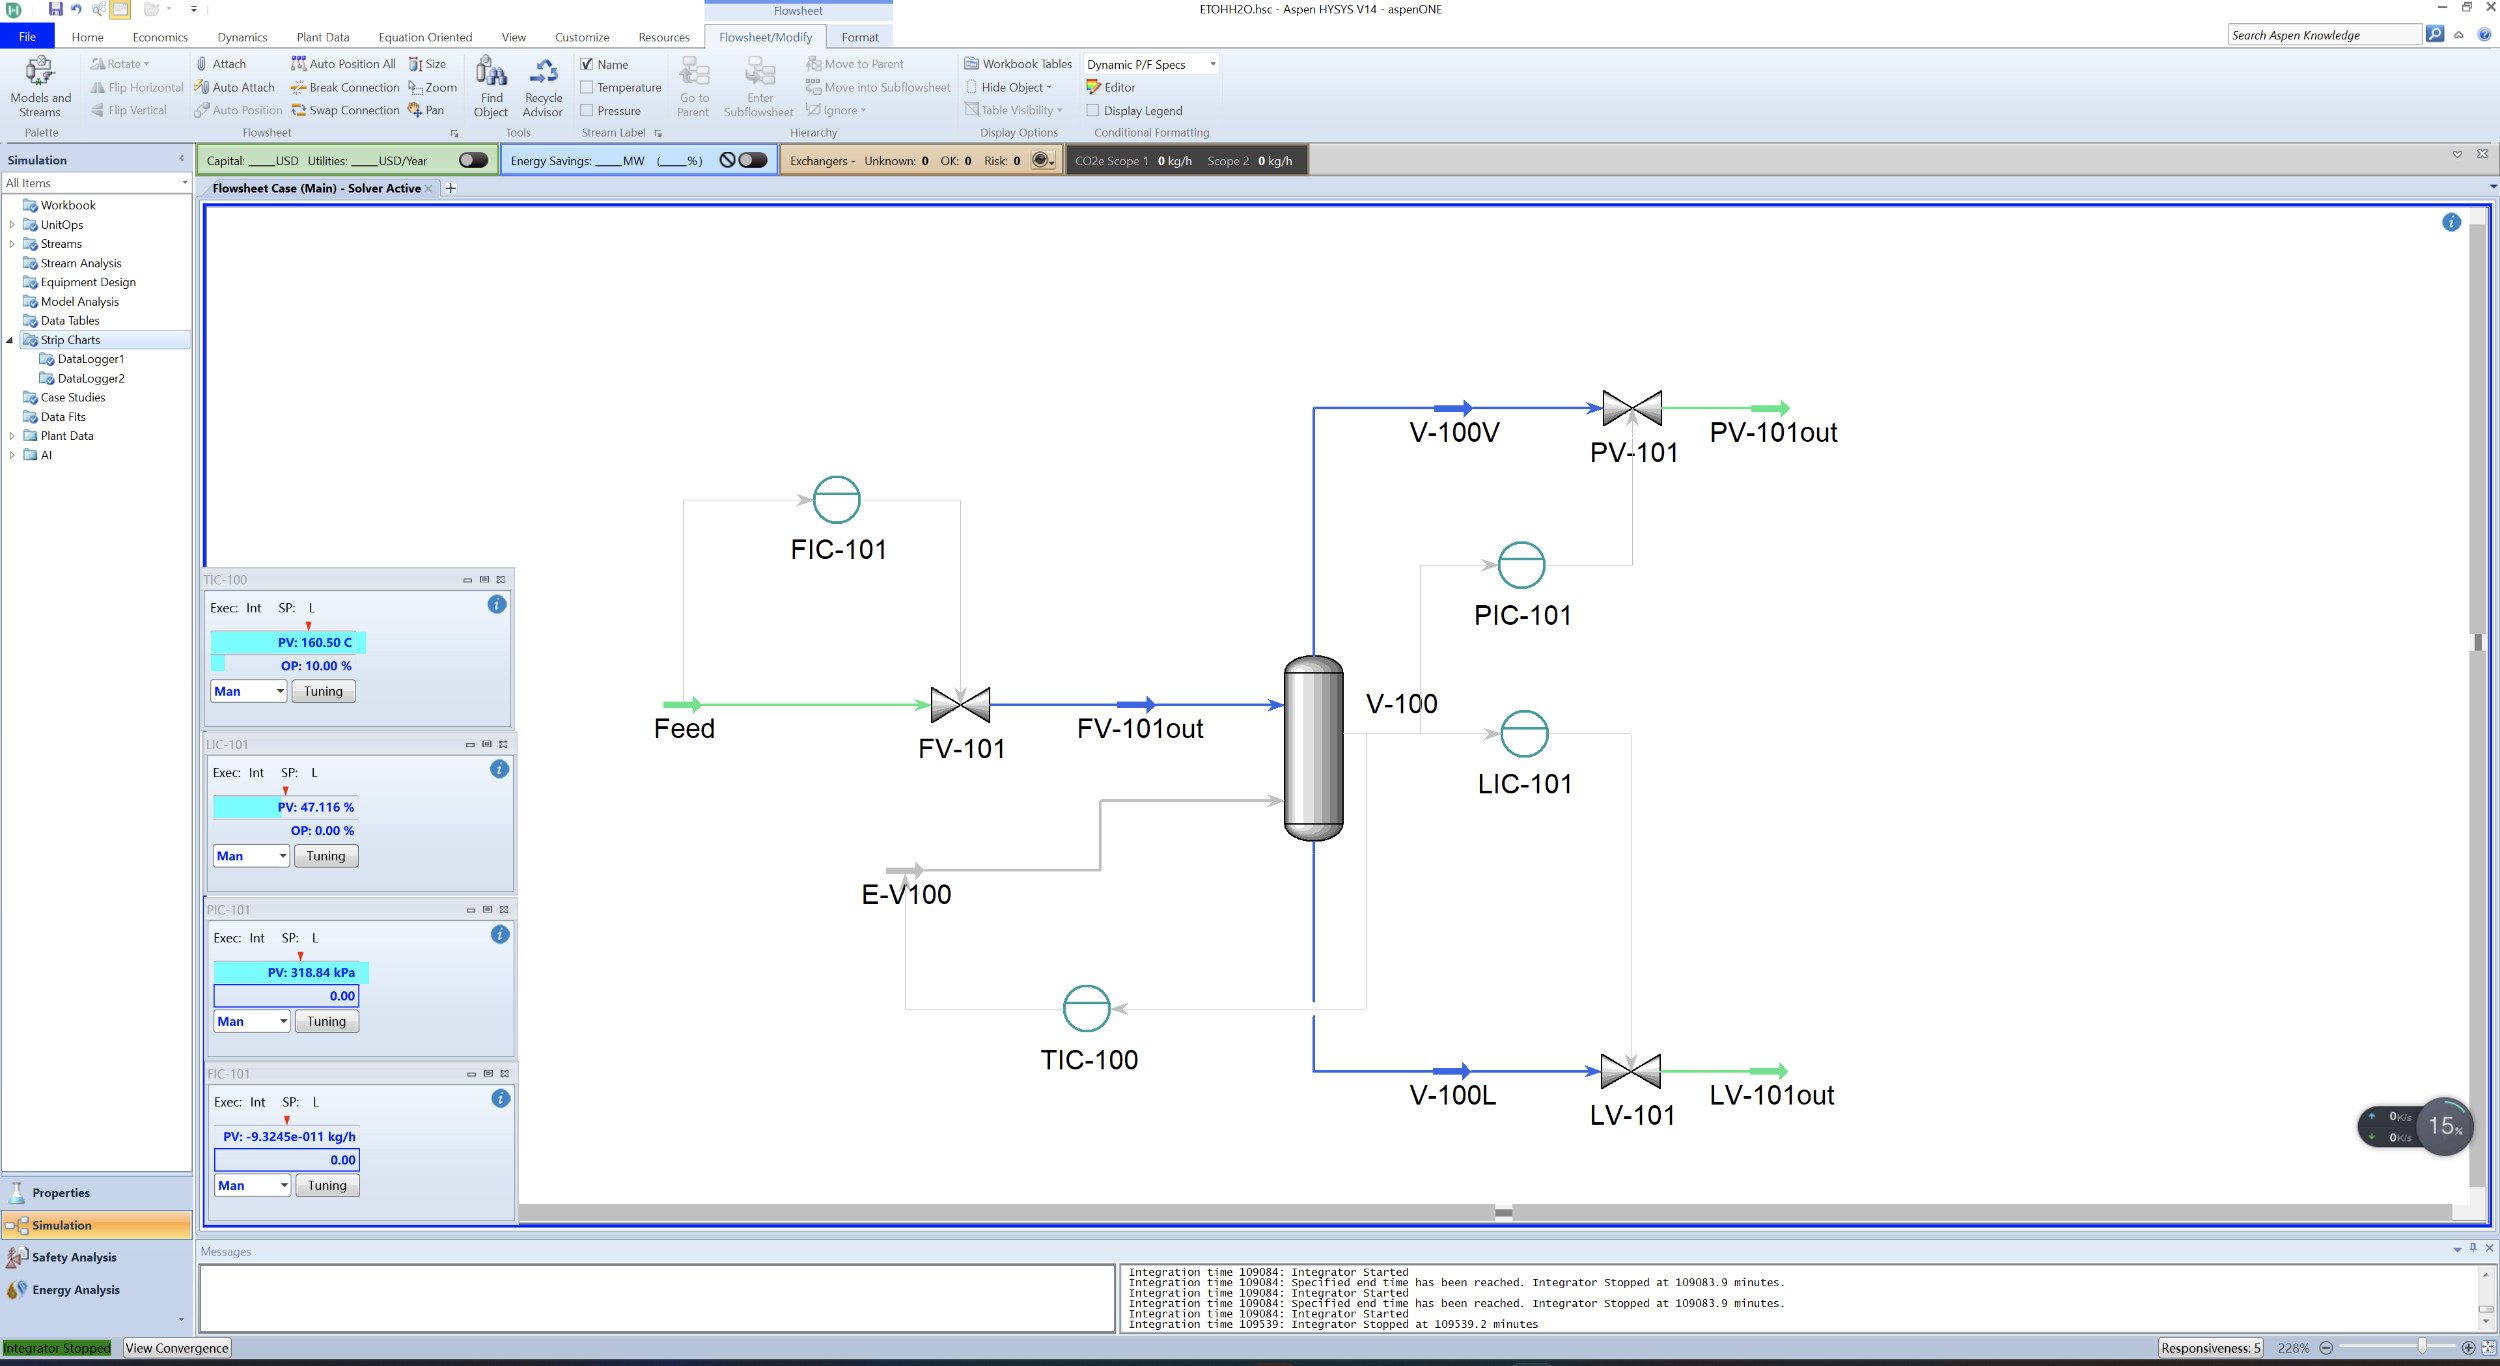Expand the UnitOps tree node
This screenshot has width=2500, height=1366.
coord(12,225)
